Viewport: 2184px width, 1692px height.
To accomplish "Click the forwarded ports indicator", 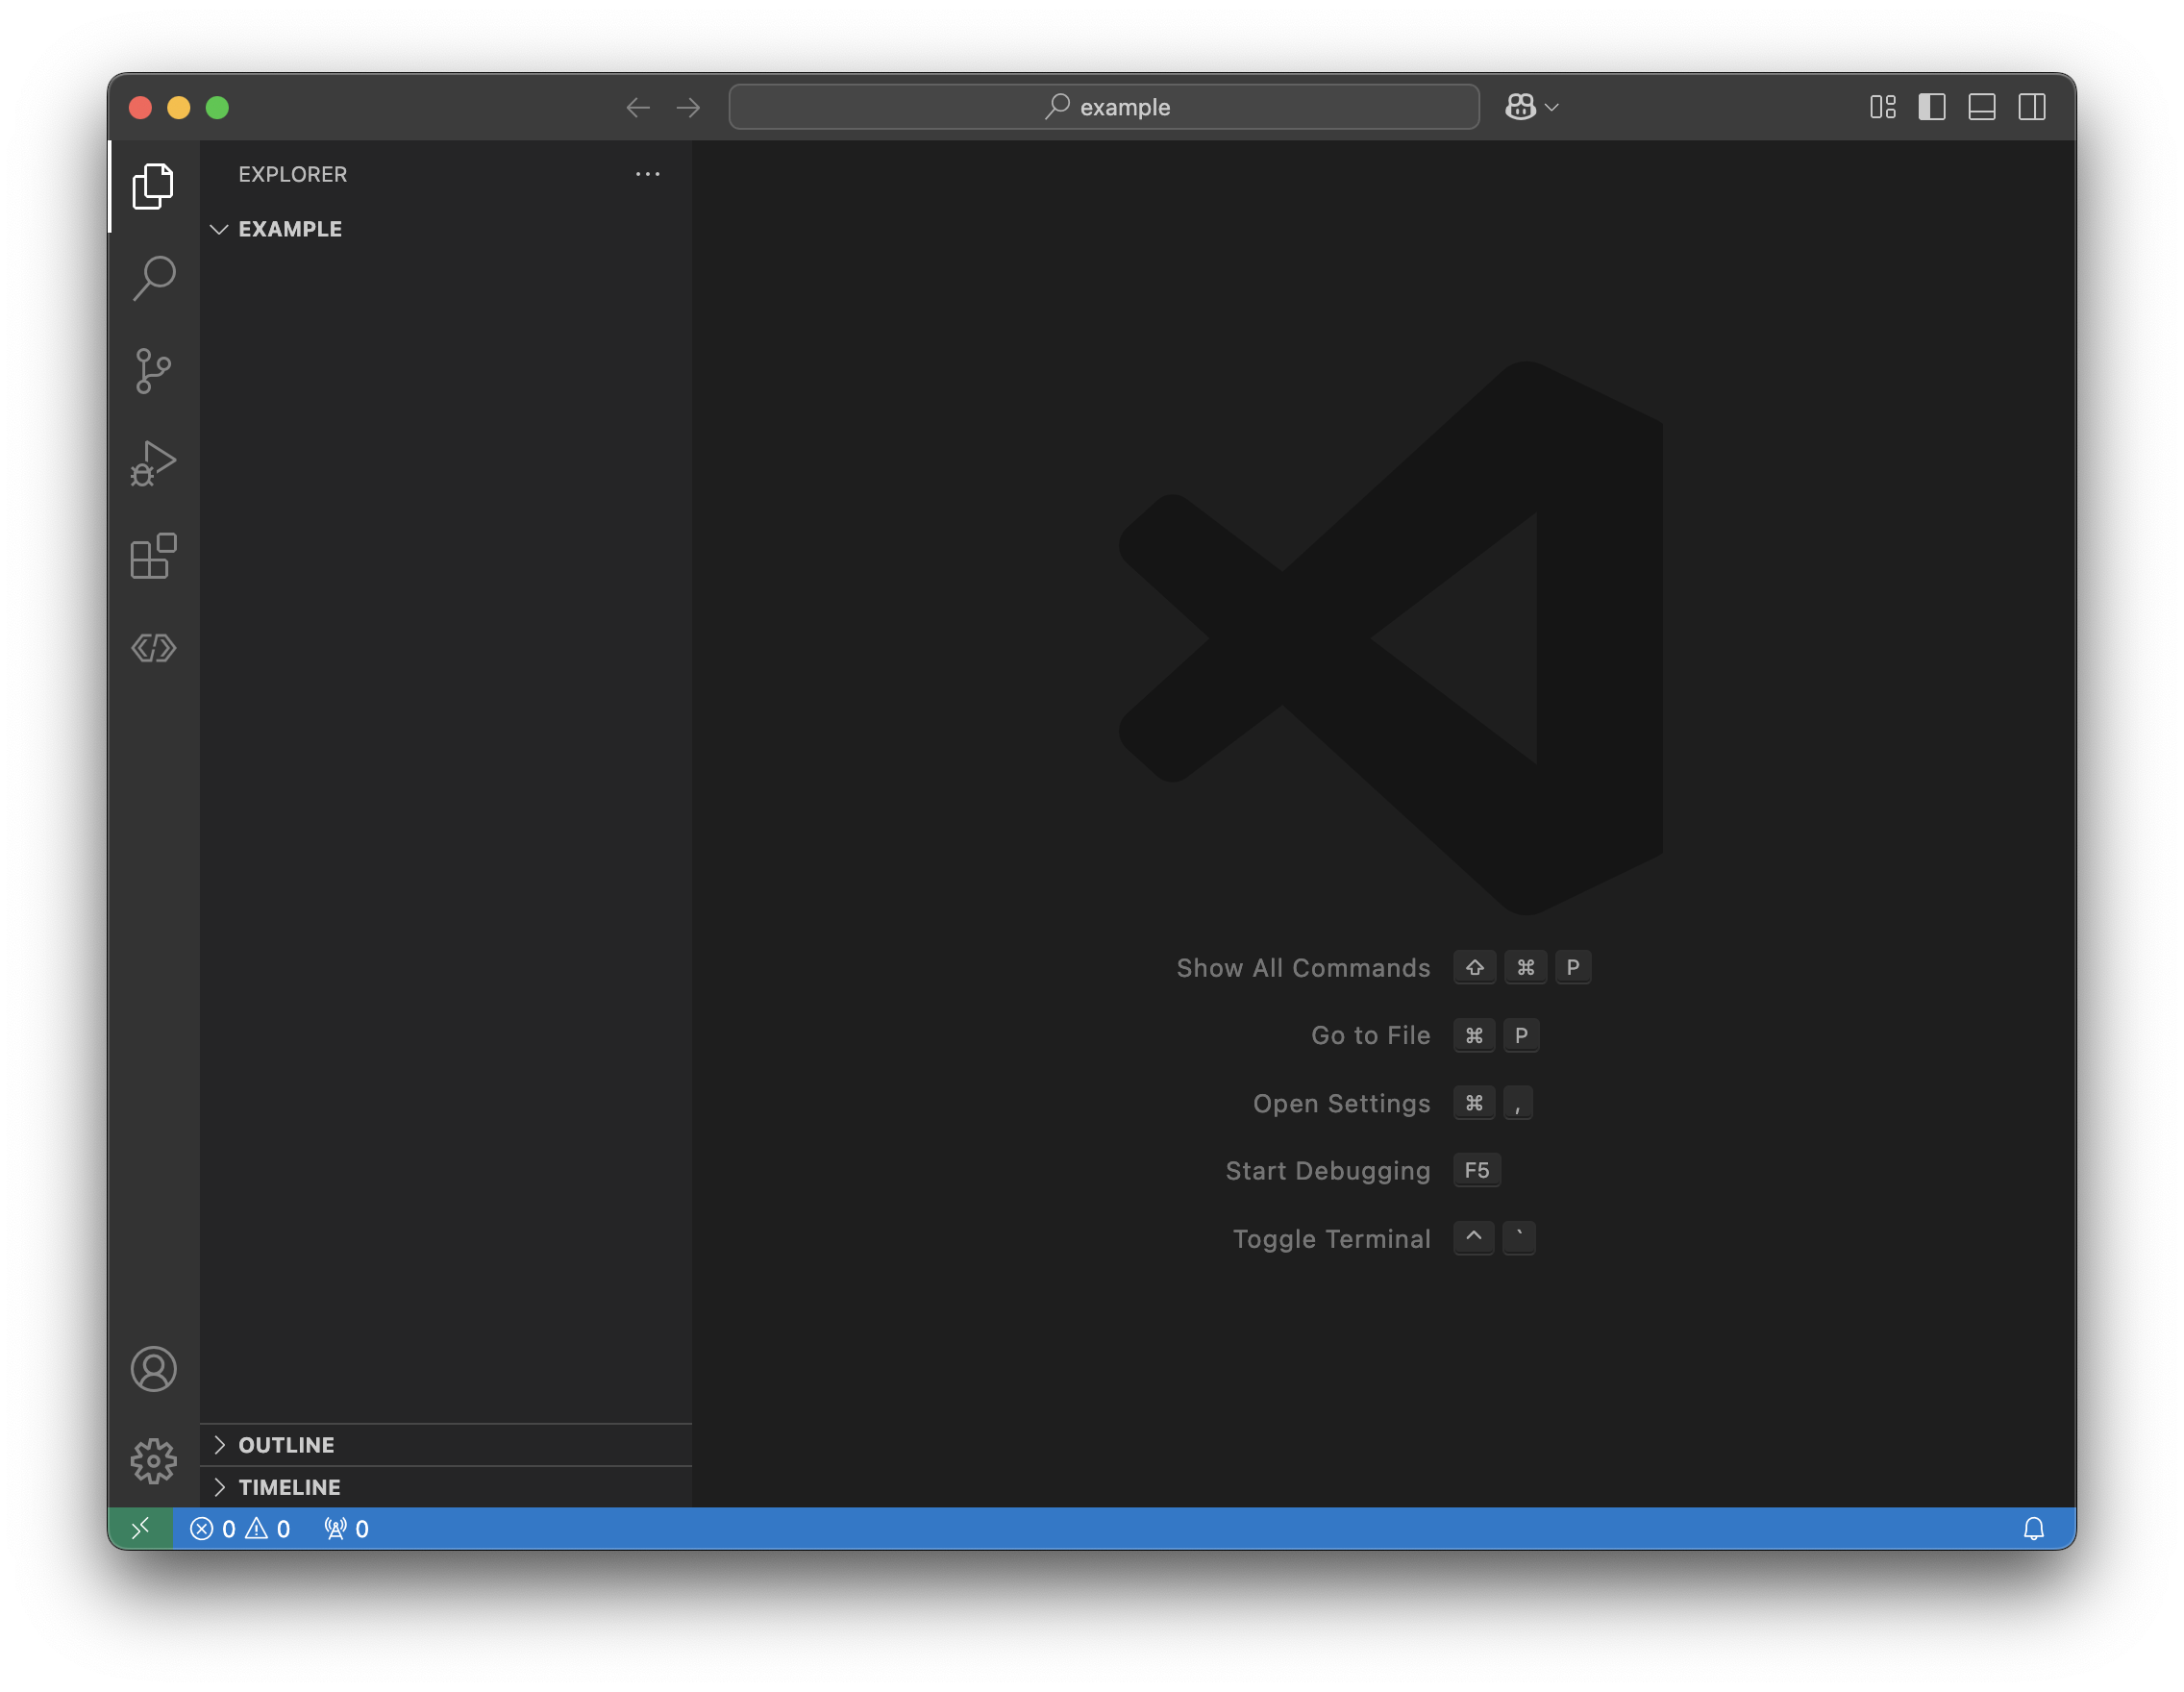I will pyautogui.click(x=346, y=1529).
